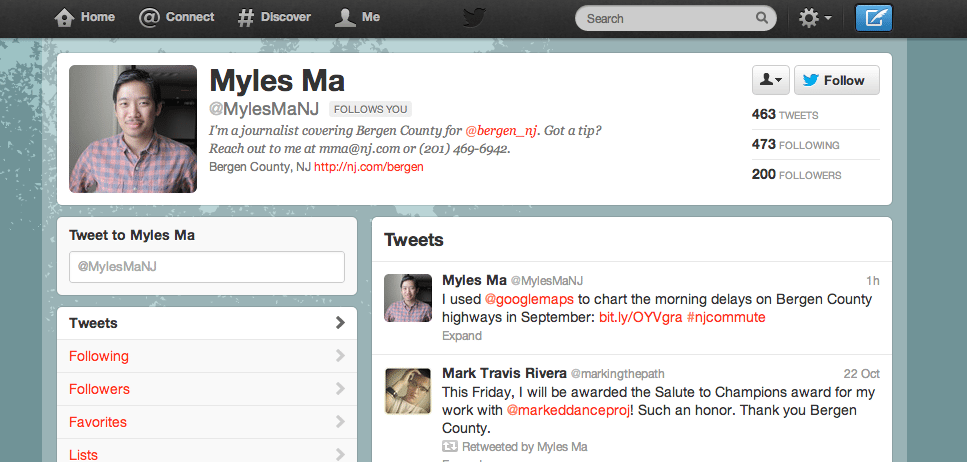Follow Myles Ma
967x462 pixels.
coord(836,80)
